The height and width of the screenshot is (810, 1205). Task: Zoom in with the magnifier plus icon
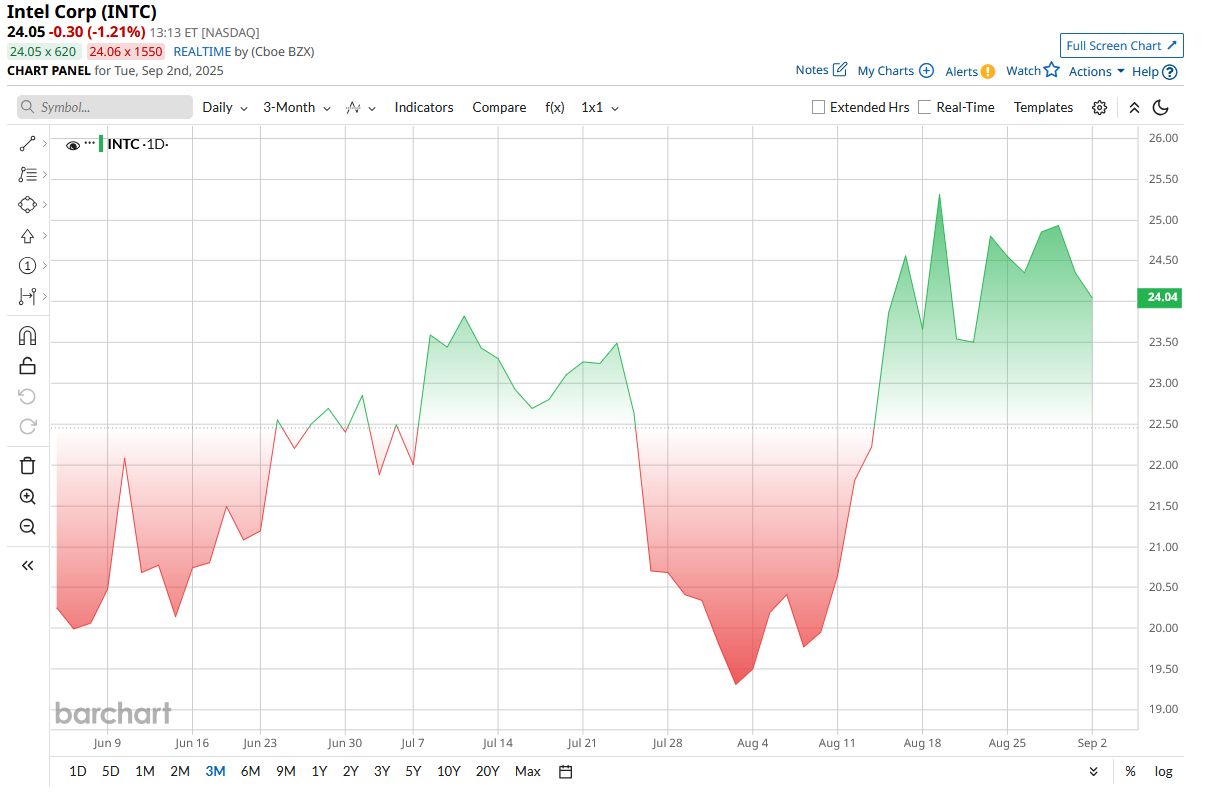(27, 497)
